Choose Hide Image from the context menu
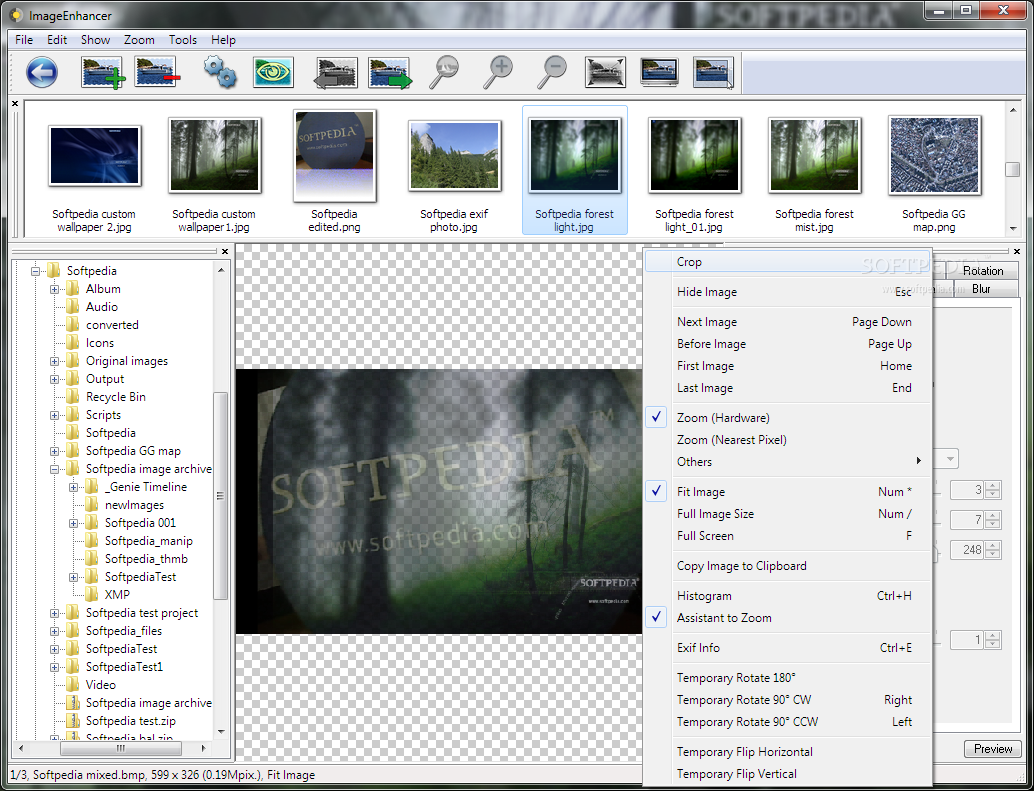Screen dimensions: 1034x791 tap(787, 292)
